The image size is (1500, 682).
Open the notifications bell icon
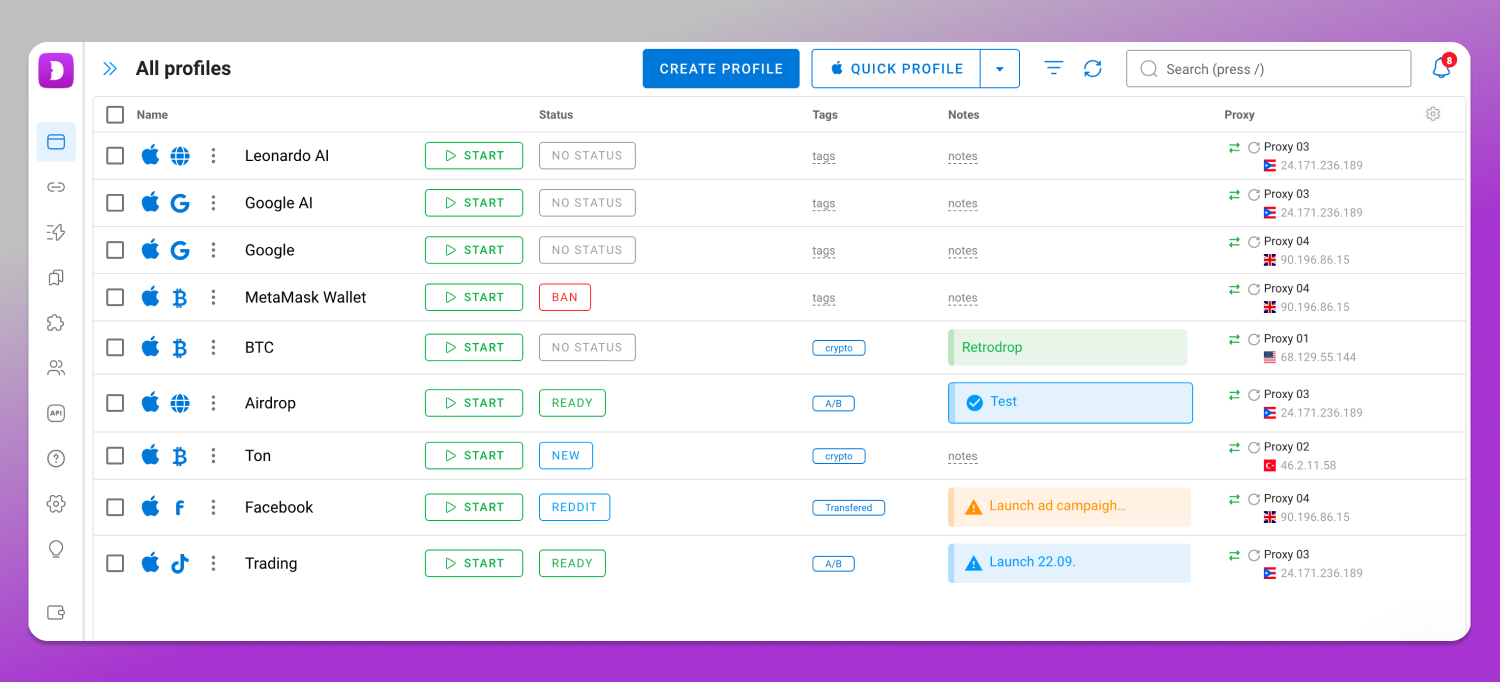tap(1441, 68)
